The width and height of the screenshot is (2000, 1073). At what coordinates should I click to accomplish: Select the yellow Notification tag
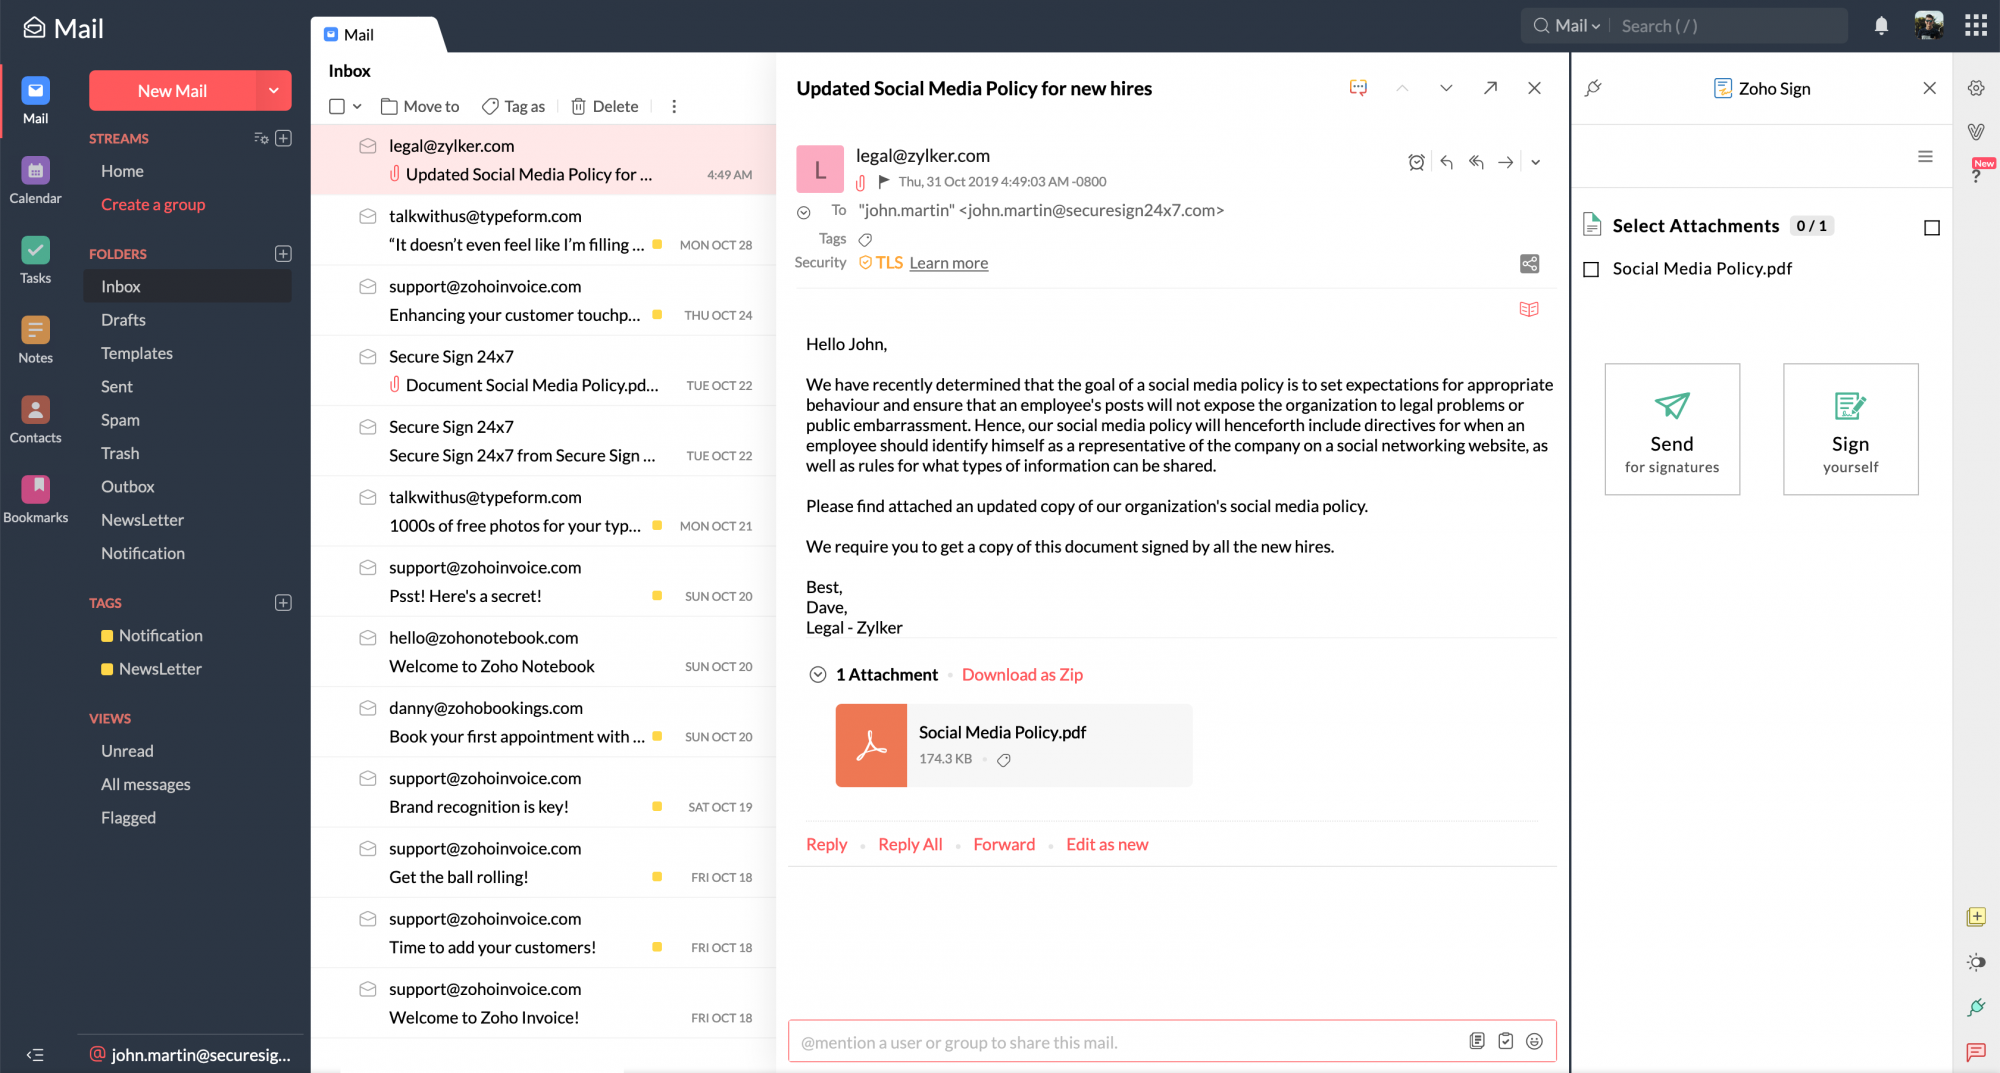152,636
